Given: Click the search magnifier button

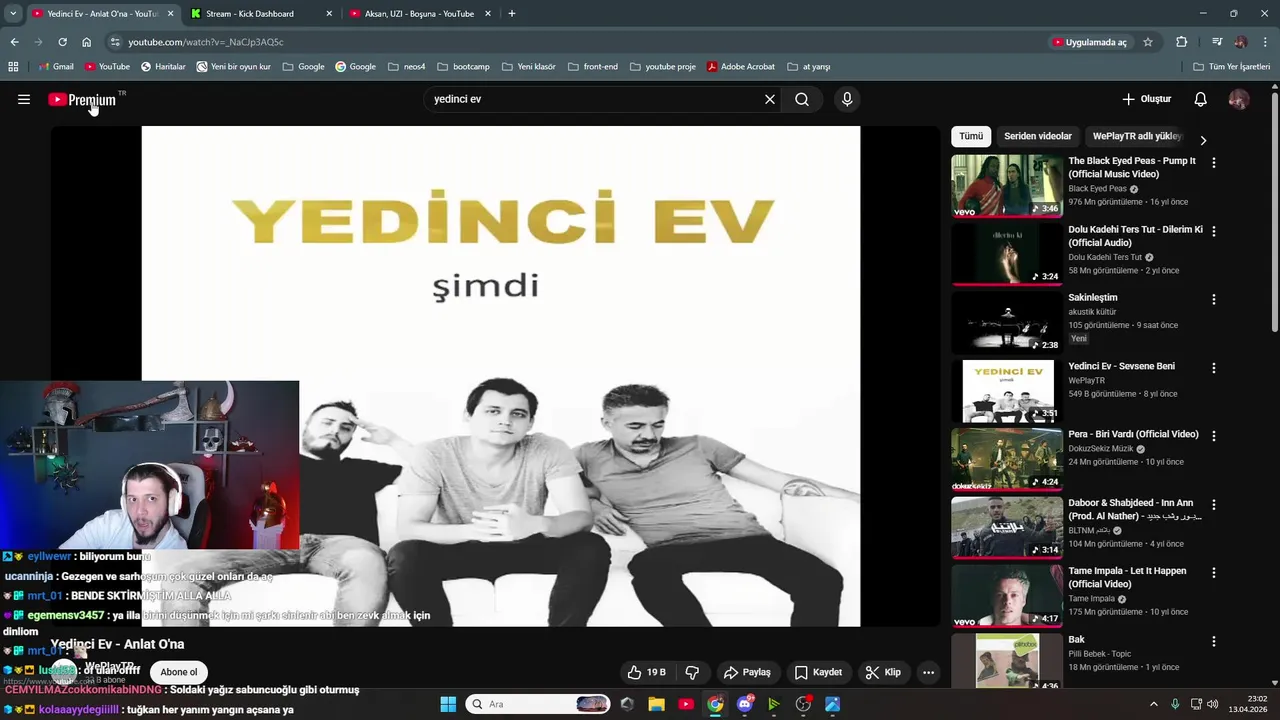Looking at the screenshot, I should 802,99.
